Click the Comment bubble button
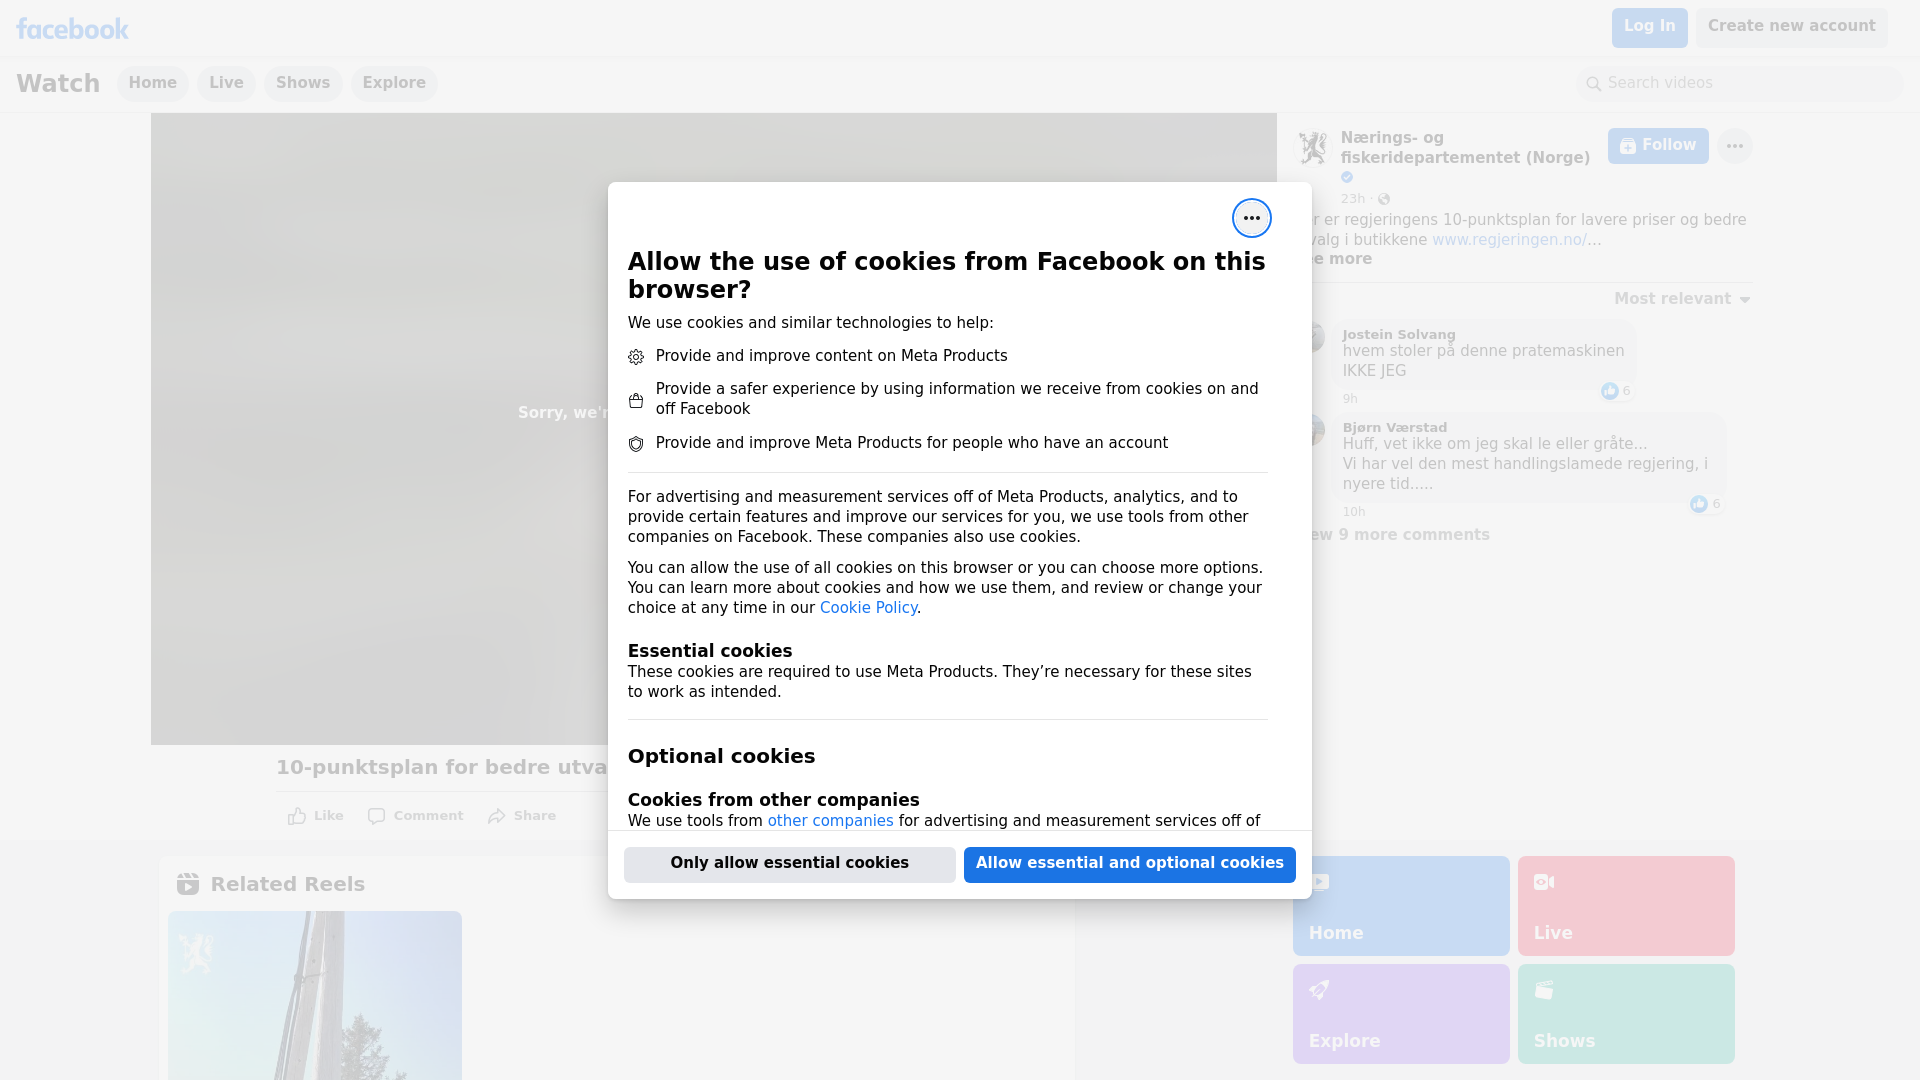The image size is (1920, 1080). point(415,816)
